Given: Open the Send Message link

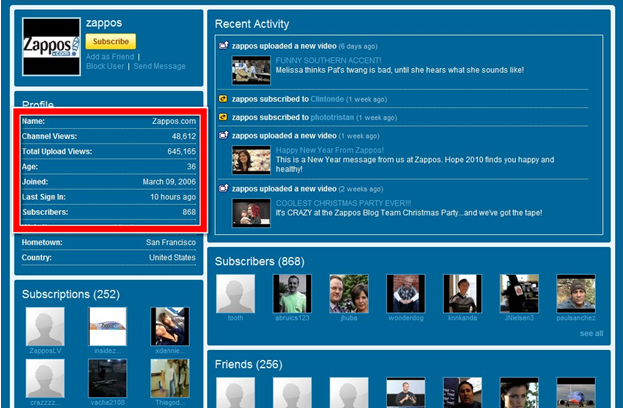Looking at the screenshot, I should click(x=160, y=66).
